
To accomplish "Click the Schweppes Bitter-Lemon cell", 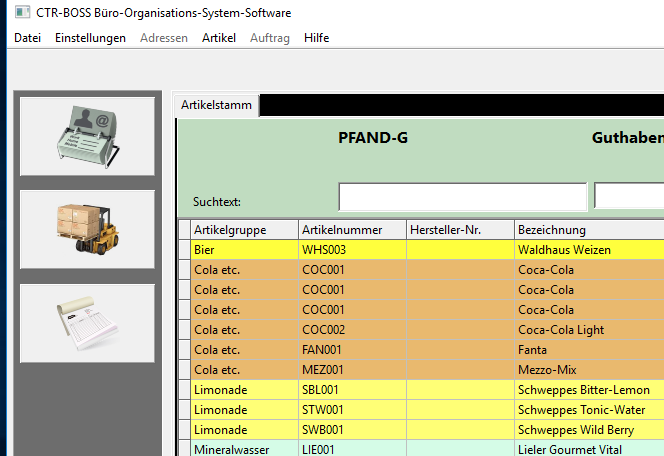I will coord(589,390).
